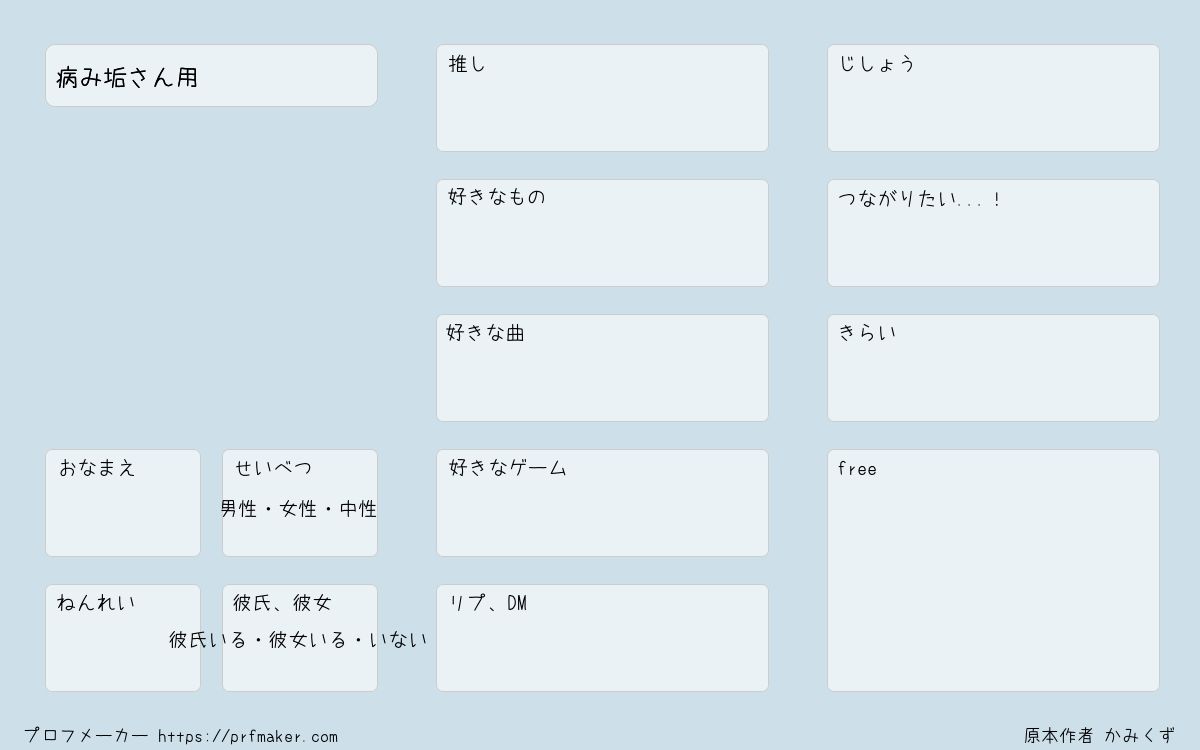
Task: Pick 彼女いる relationship option
Action: 308,640
